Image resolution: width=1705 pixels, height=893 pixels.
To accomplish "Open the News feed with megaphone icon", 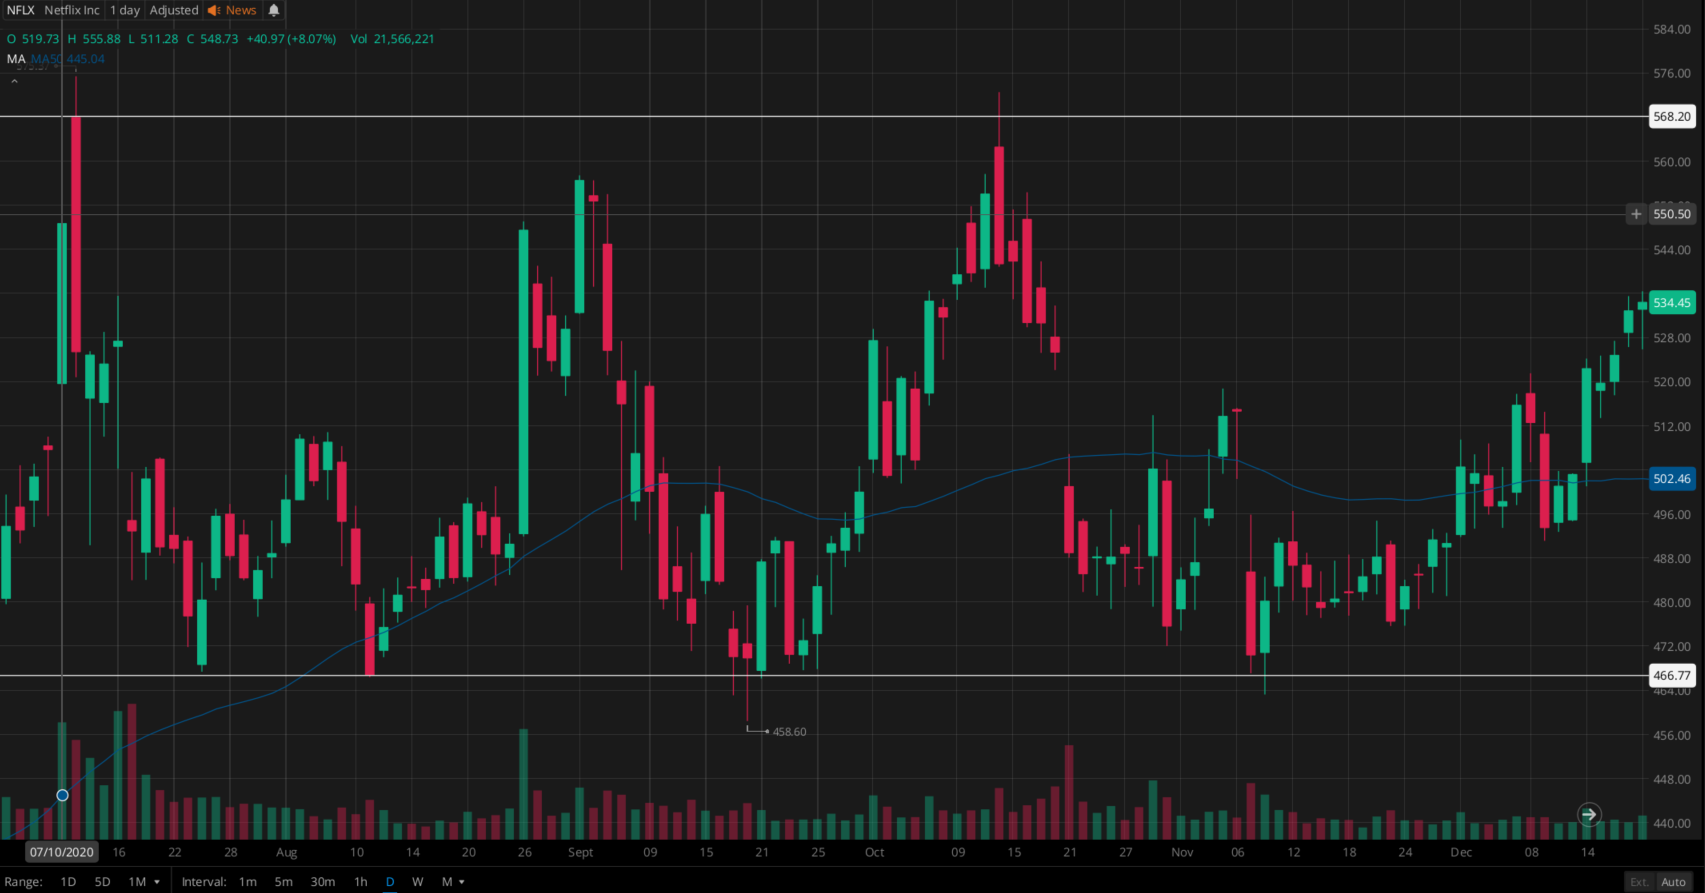I will [x=232, y=10].
